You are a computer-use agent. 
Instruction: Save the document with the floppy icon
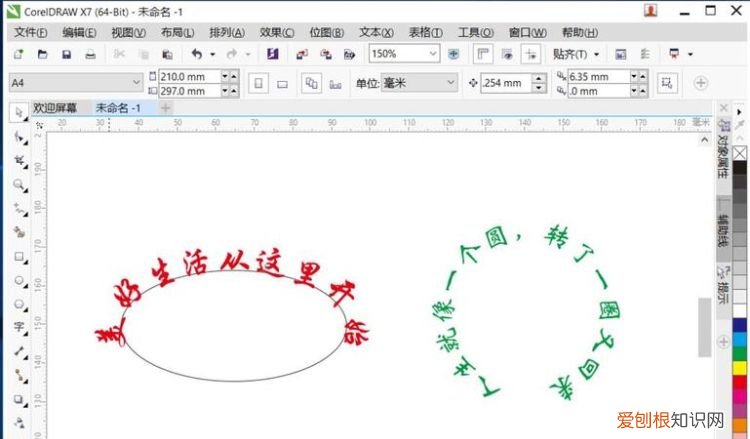click(66, 54)
